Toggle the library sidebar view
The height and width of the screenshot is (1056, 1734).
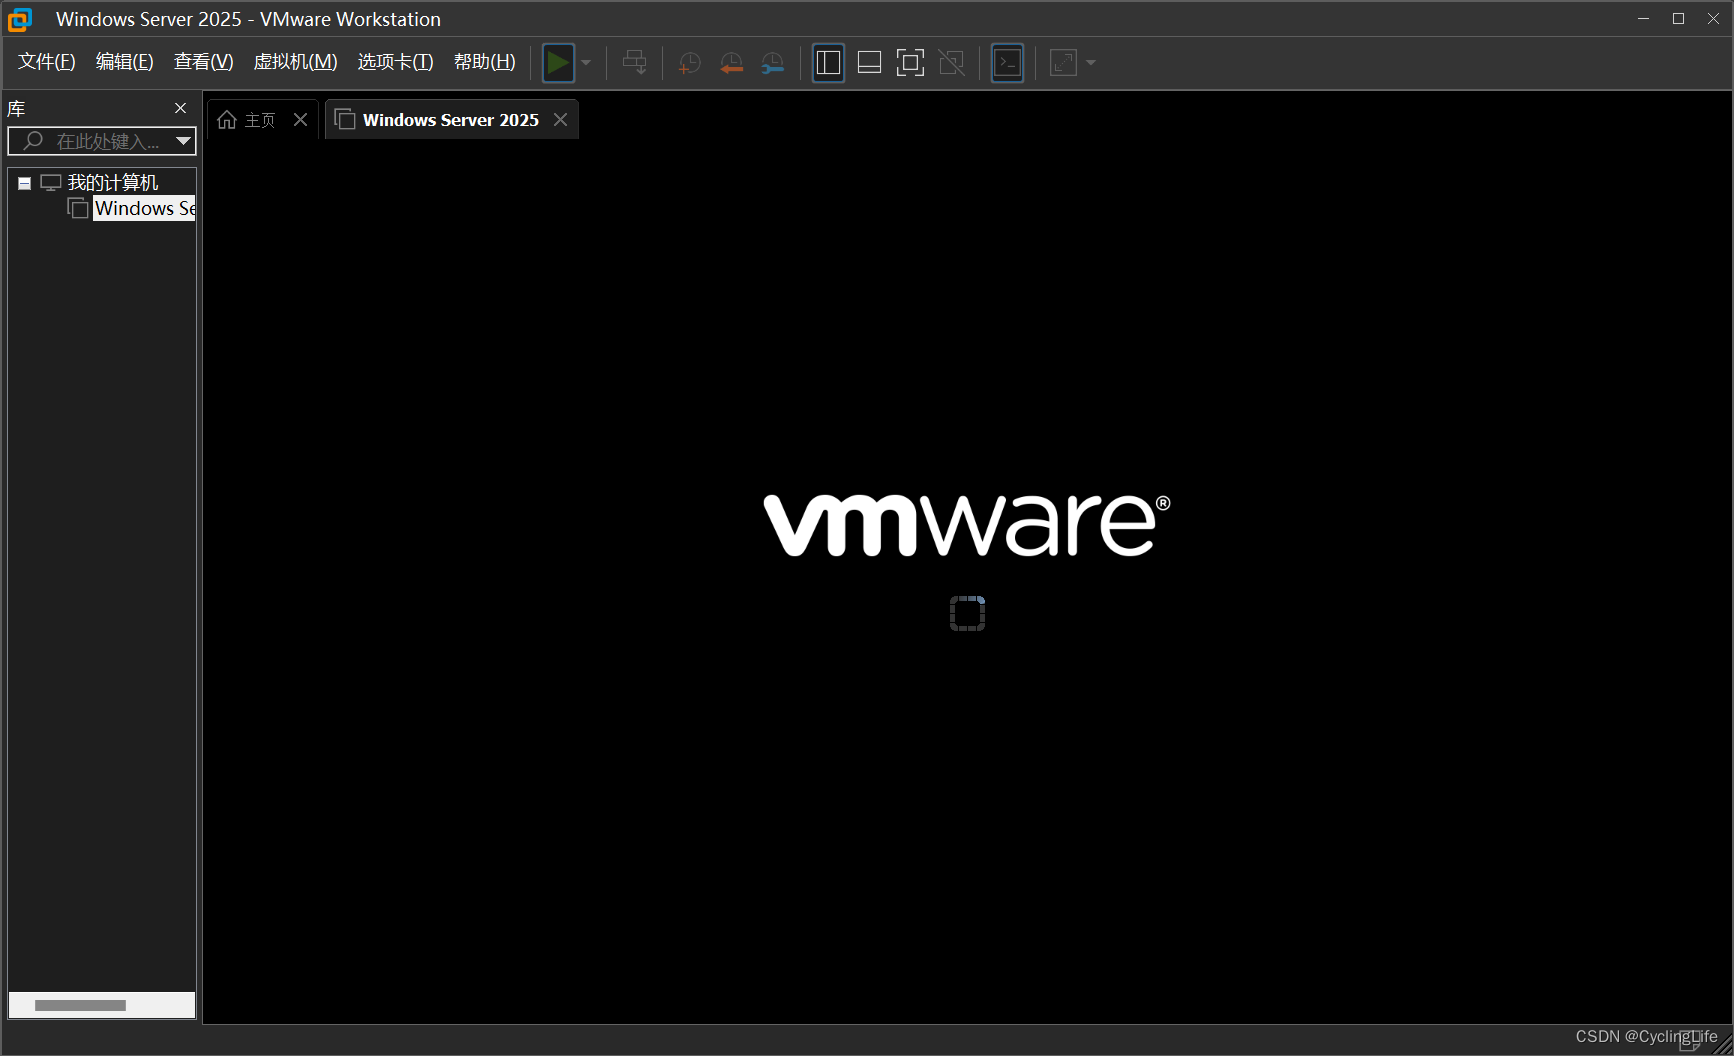click(828, 63)
